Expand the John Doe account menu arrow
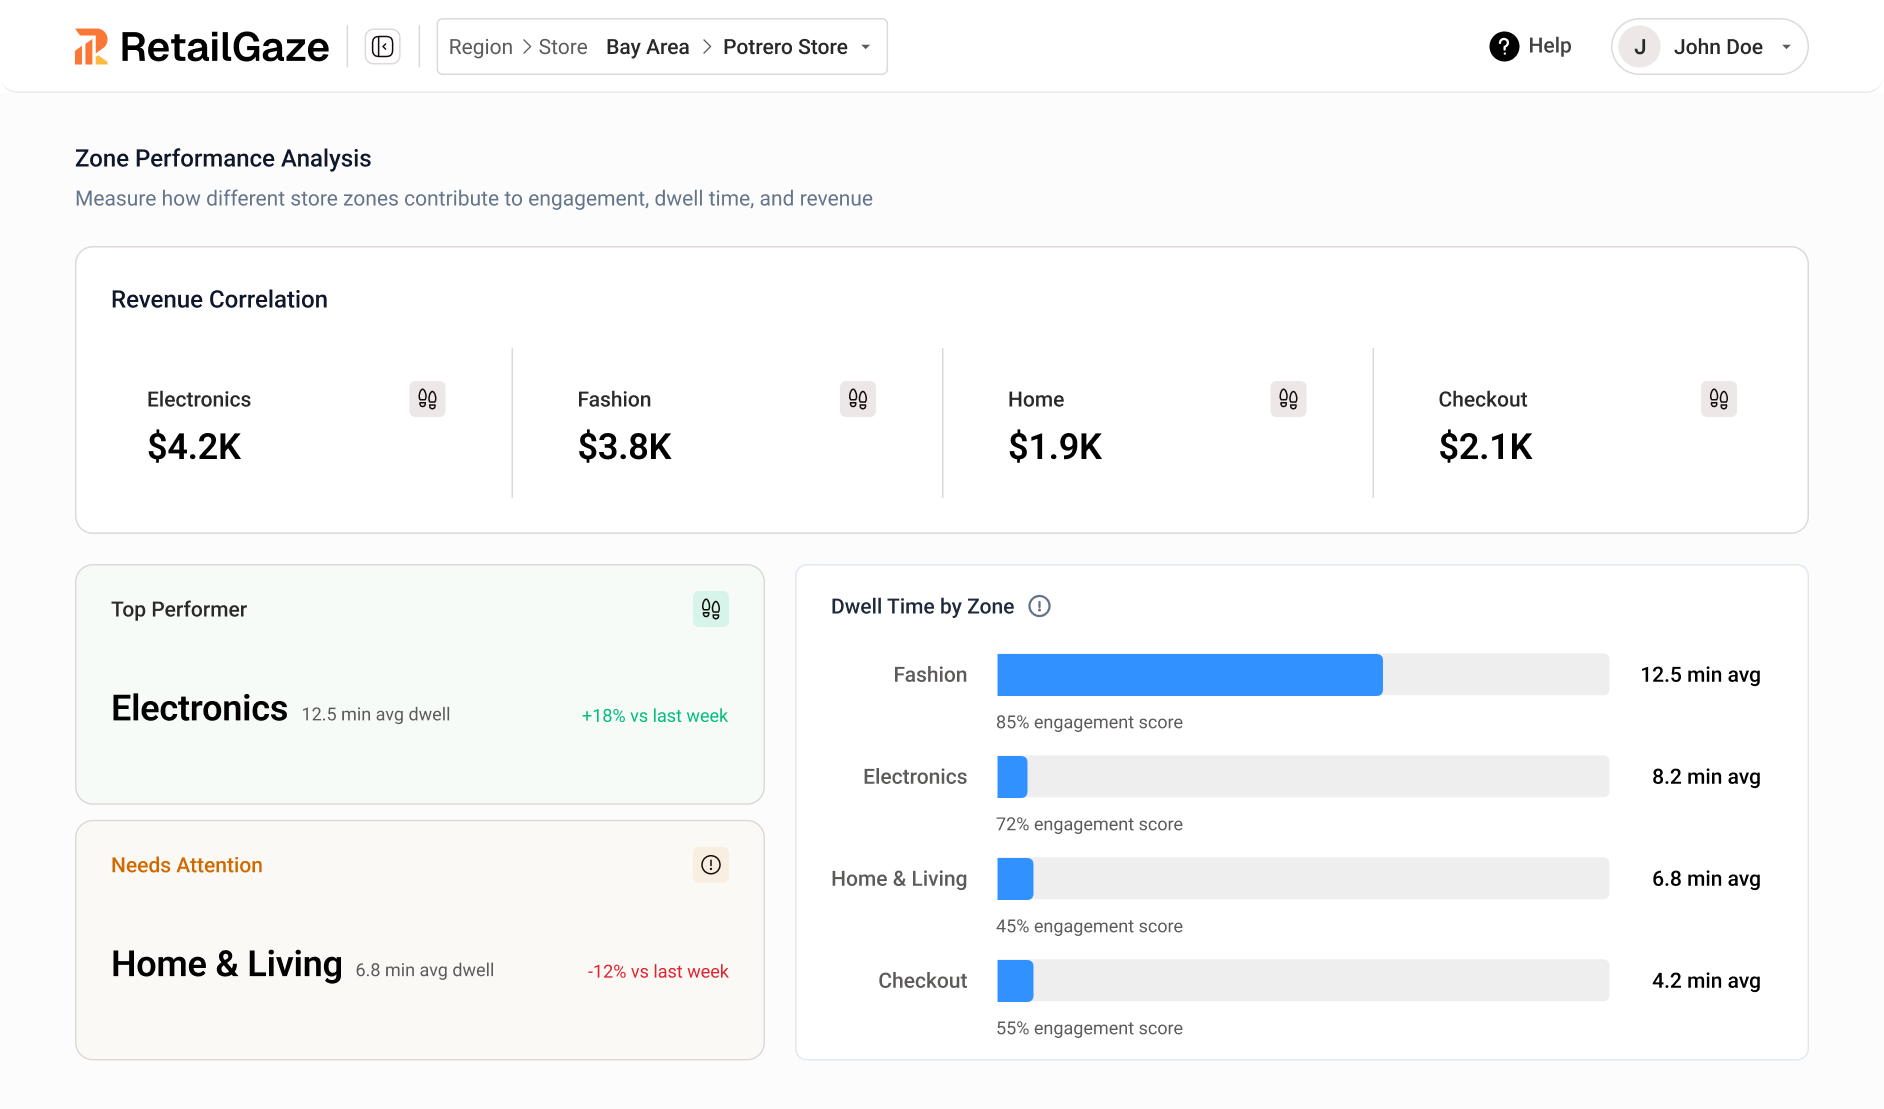The height and width of the screenshot is (1109, 1884). (1786, 47)
